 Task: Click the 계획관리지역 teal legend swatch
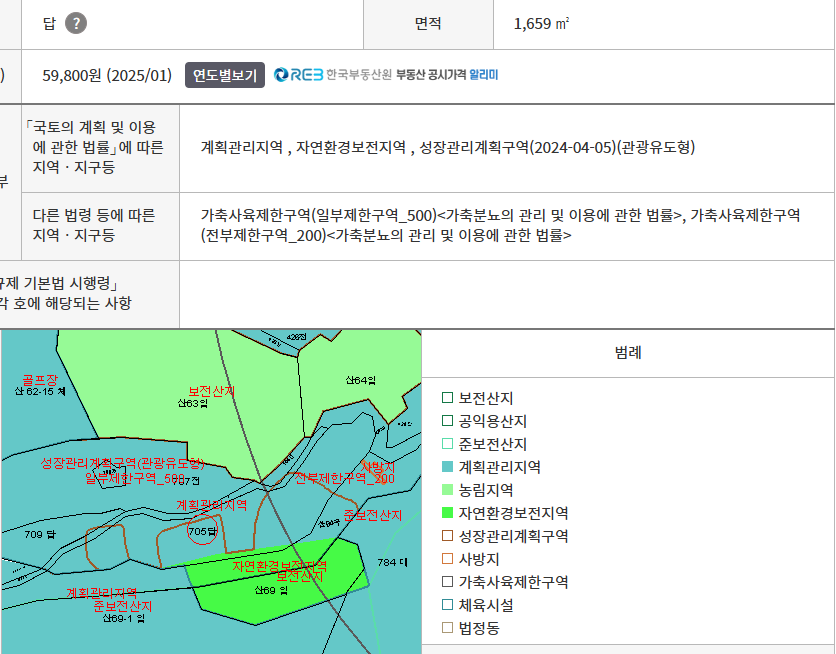447,466
